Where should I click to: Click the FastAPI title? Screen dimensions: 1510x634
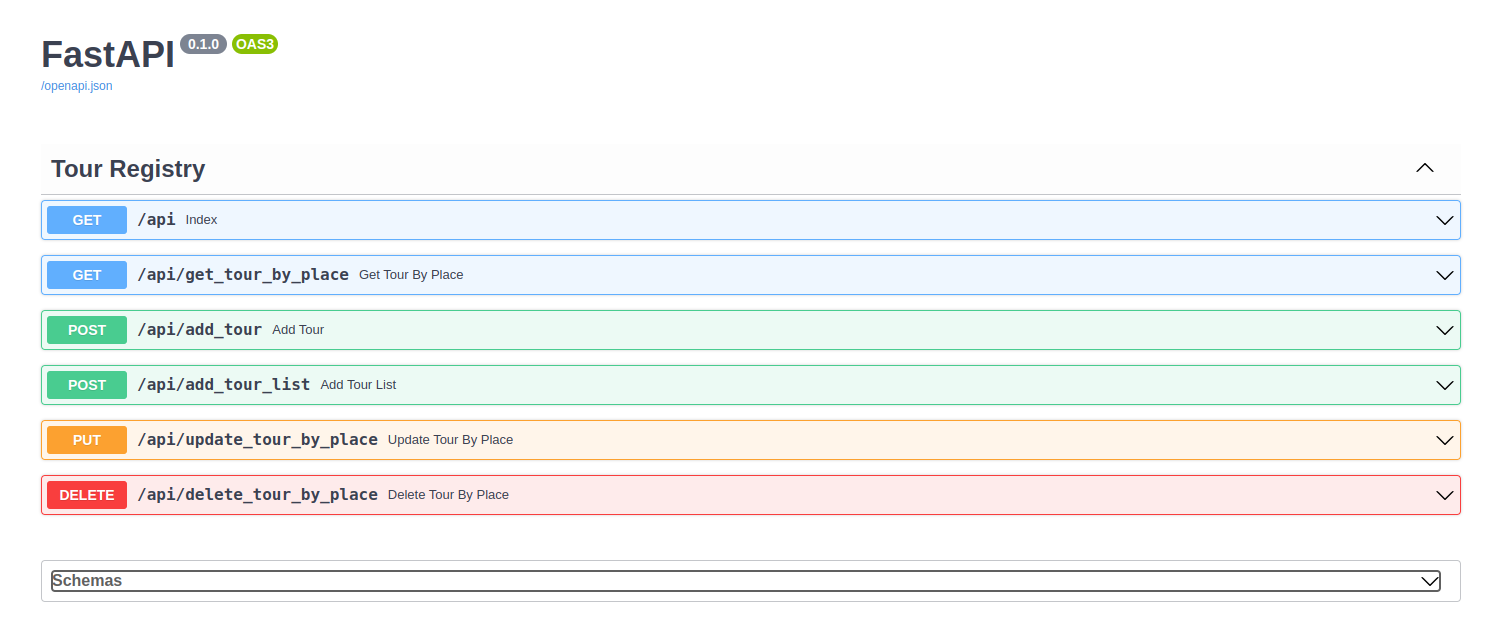point(108,55)
